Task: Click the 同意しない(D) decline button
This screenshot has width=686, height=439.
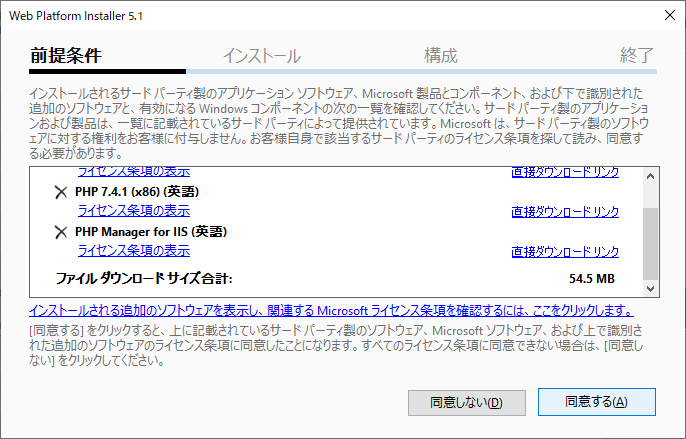Action: coord(467,403)
